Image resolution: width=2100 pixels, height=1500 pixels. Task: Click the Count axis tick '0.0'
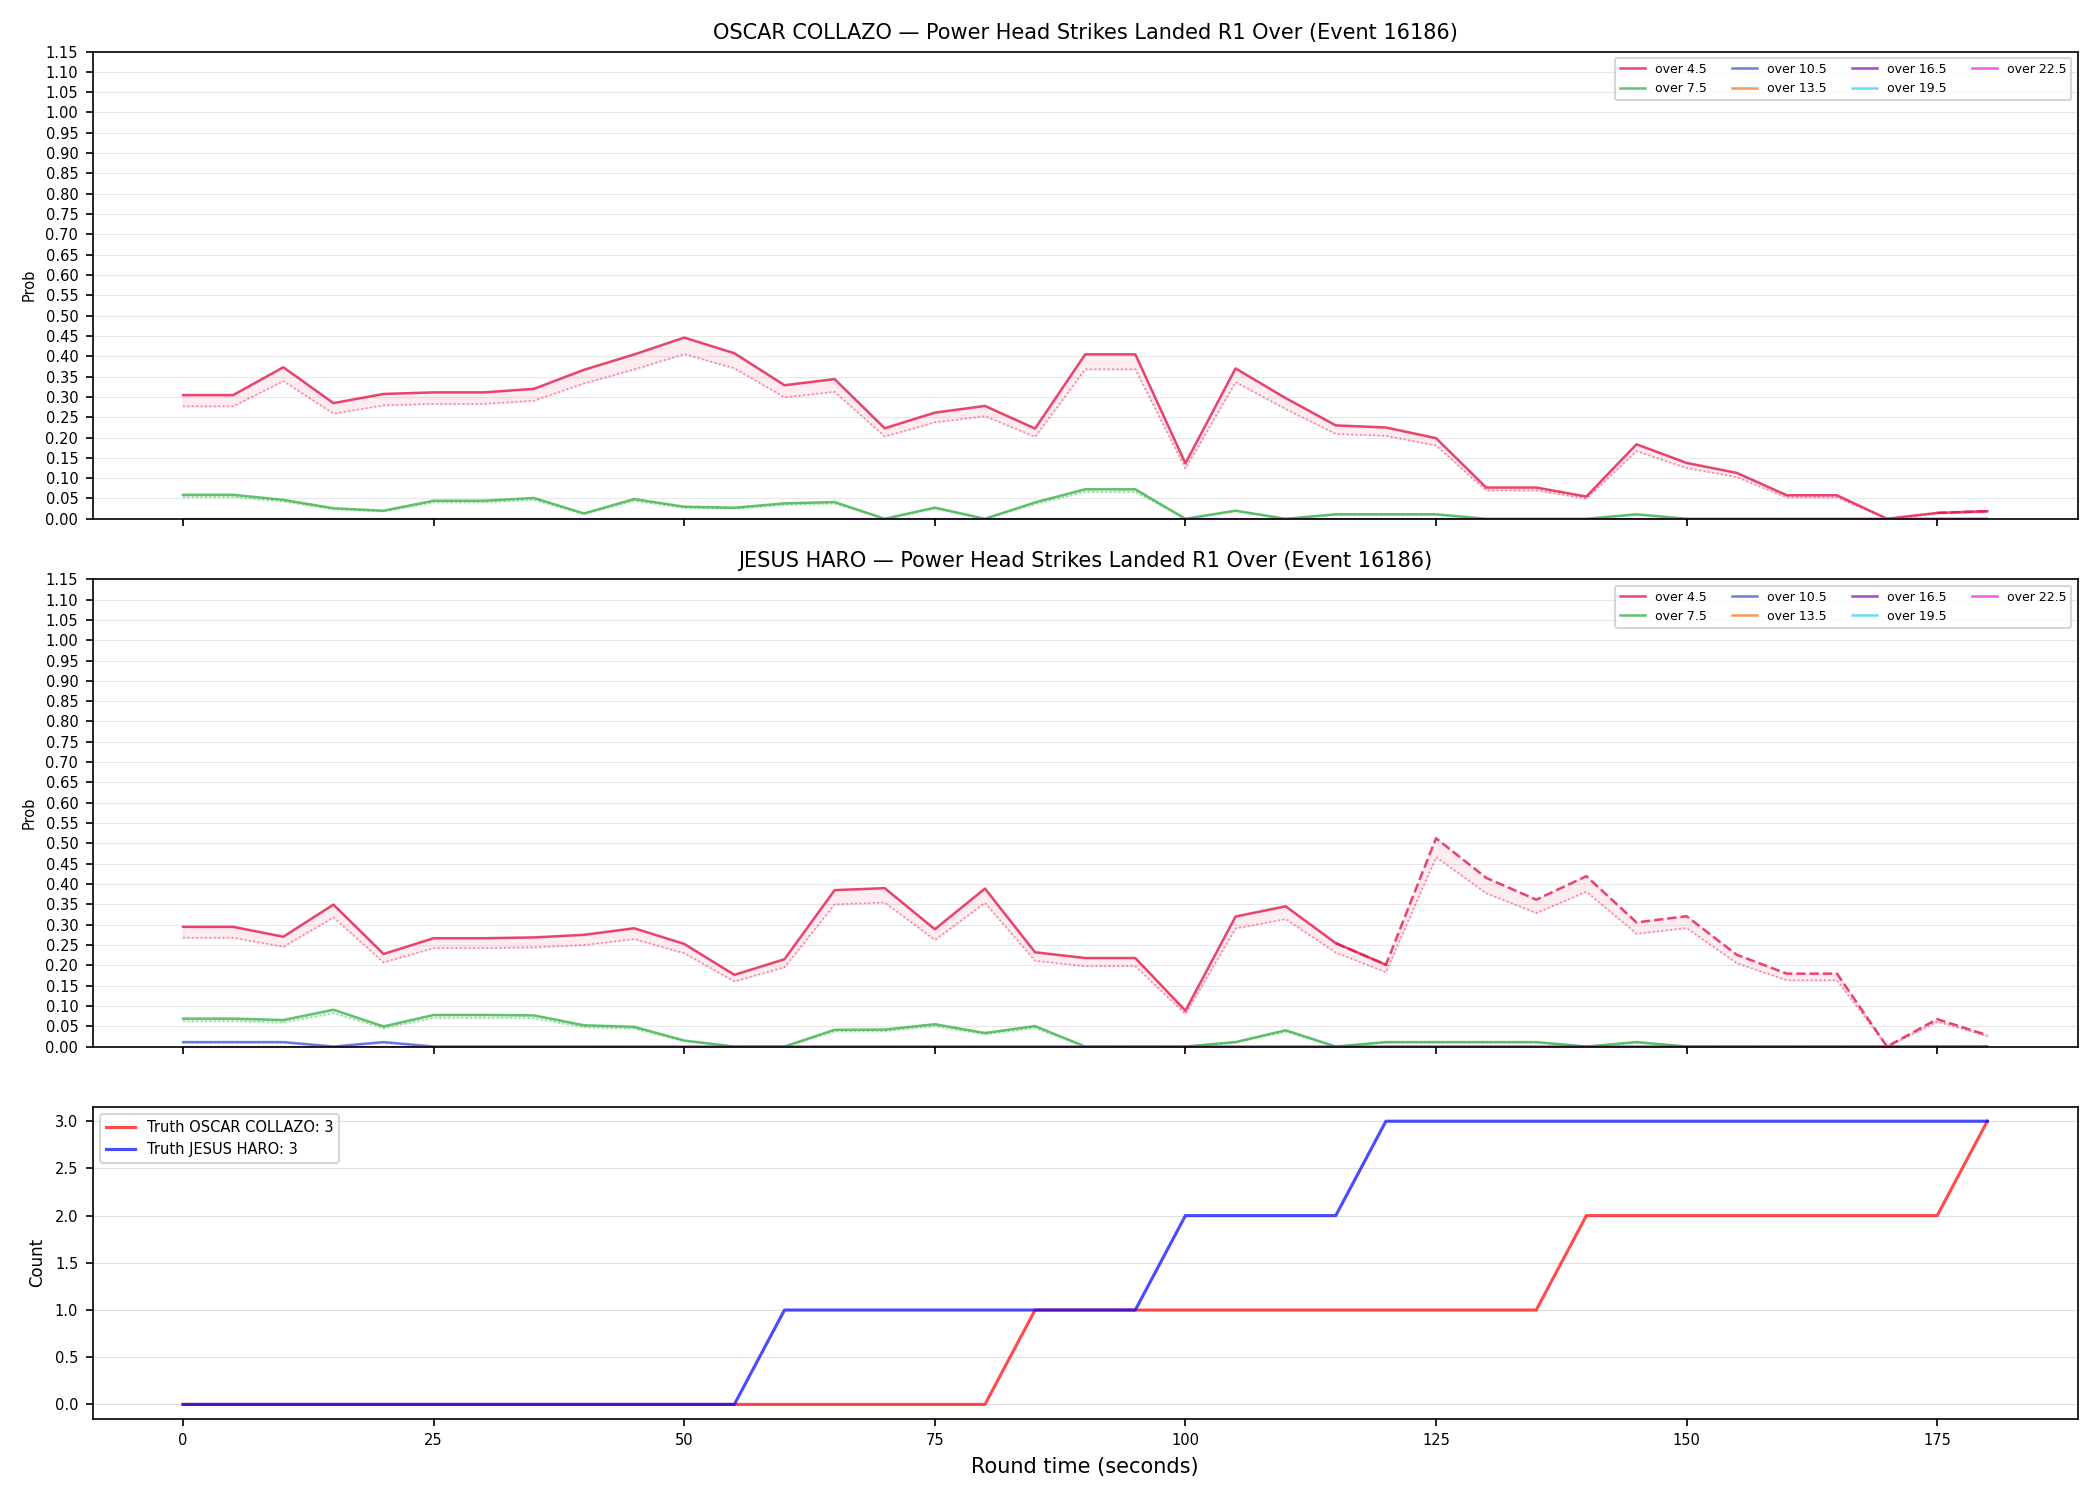coord(67,1405)
